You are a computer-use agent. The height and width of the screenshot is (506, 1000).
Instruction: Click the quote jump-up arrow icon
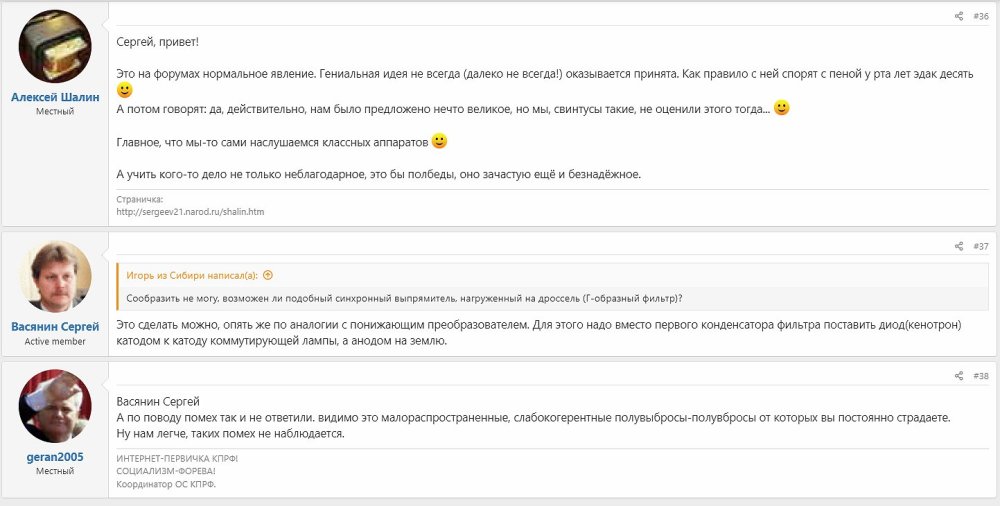click(268, 275)
